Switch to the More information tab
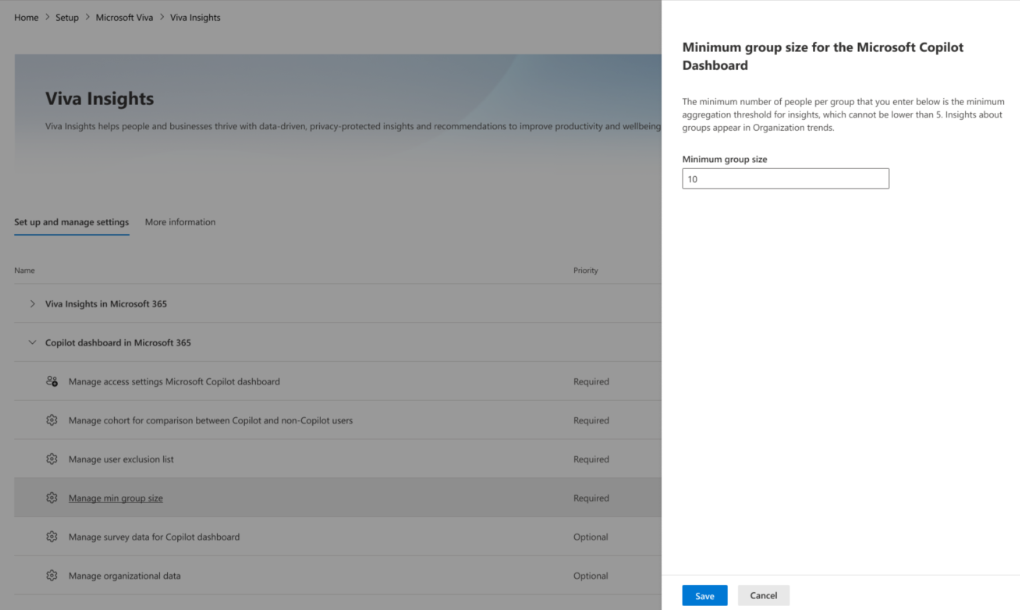The height and width of the screenshot is (610, 1020). click(180, 222)
